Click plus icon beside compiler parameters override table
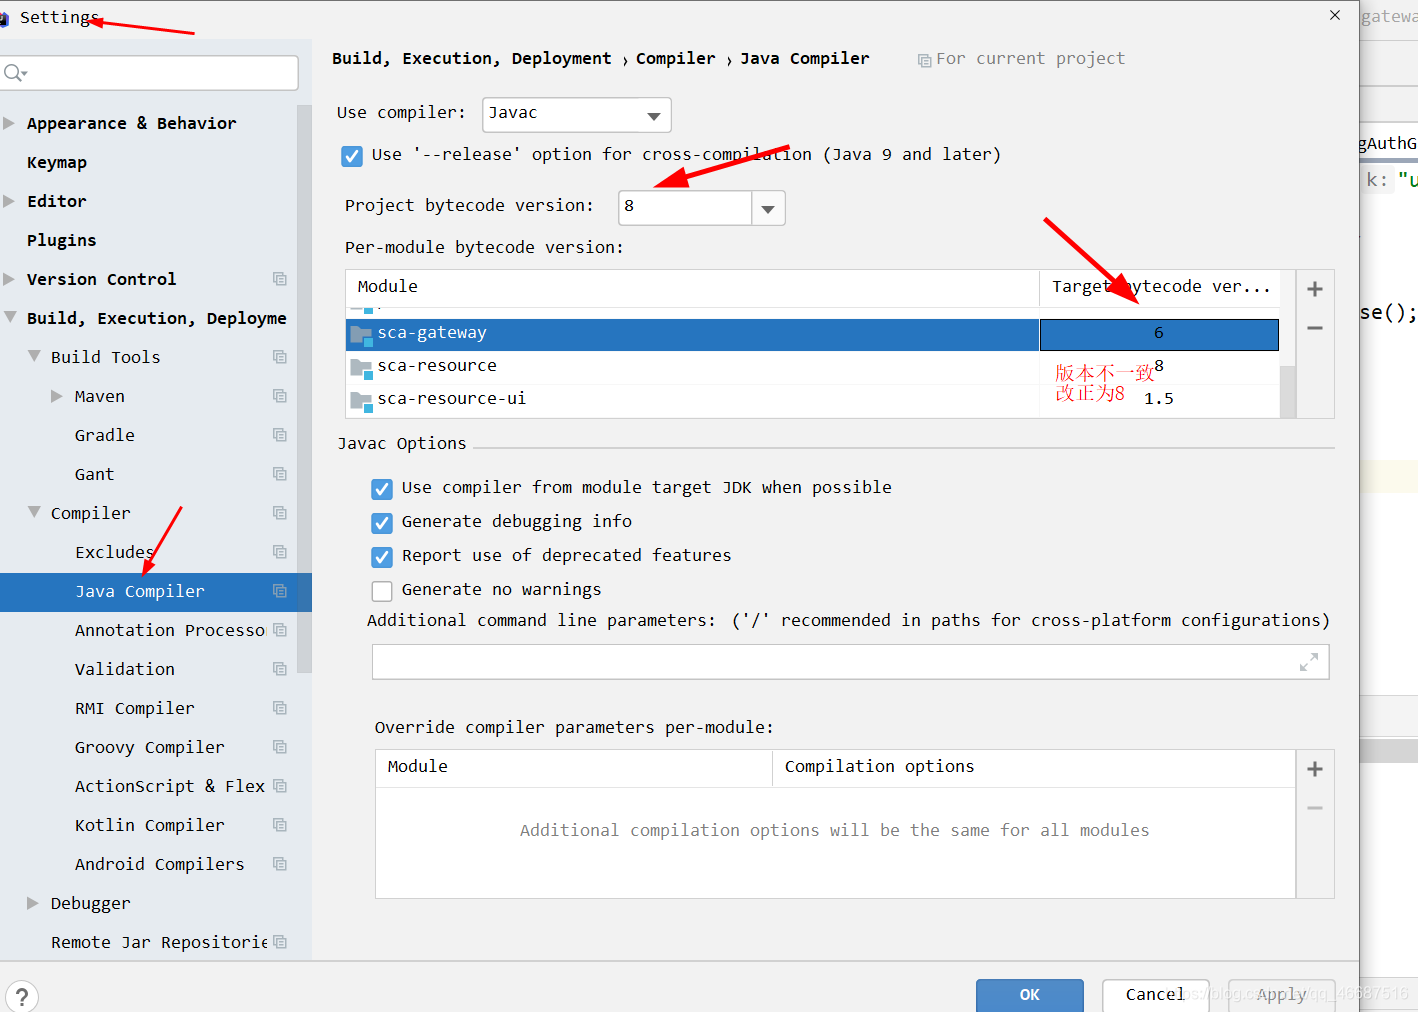This screenshot has width=1418, height=1012. (1314, 768)
